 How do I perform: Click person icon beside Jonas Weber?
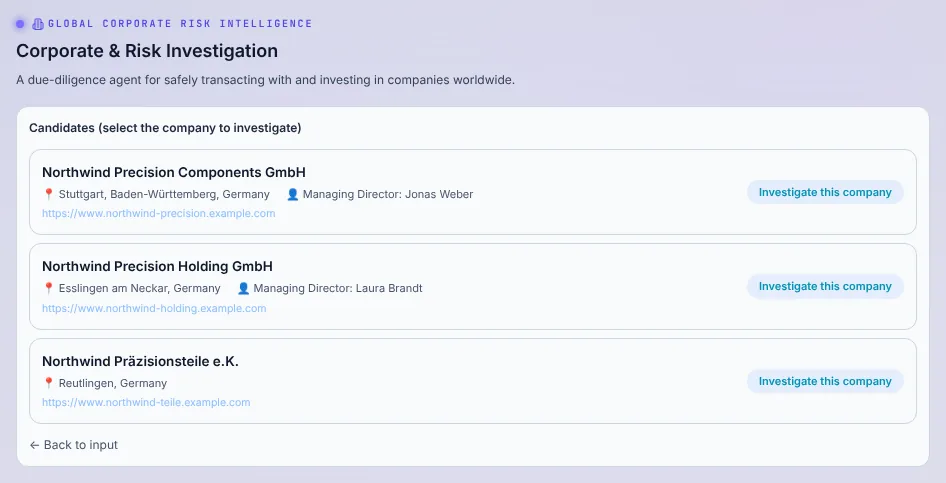(x=293, y=194)
